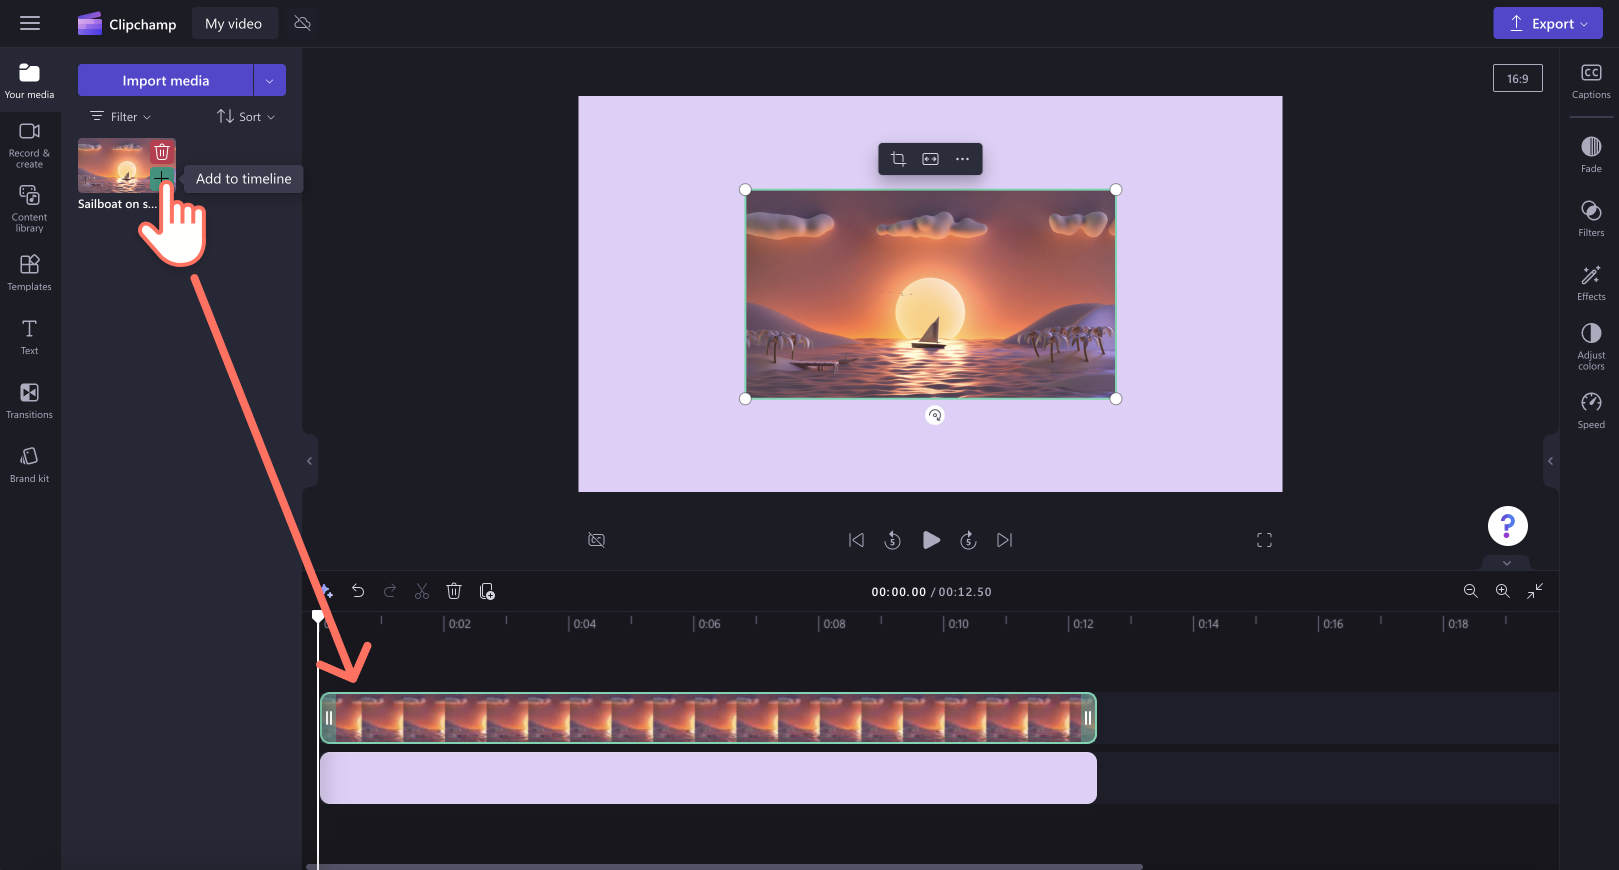The height and width of the screenshot is (870, 1619).
Task: Redo the last action
Action: coord(390,591)
